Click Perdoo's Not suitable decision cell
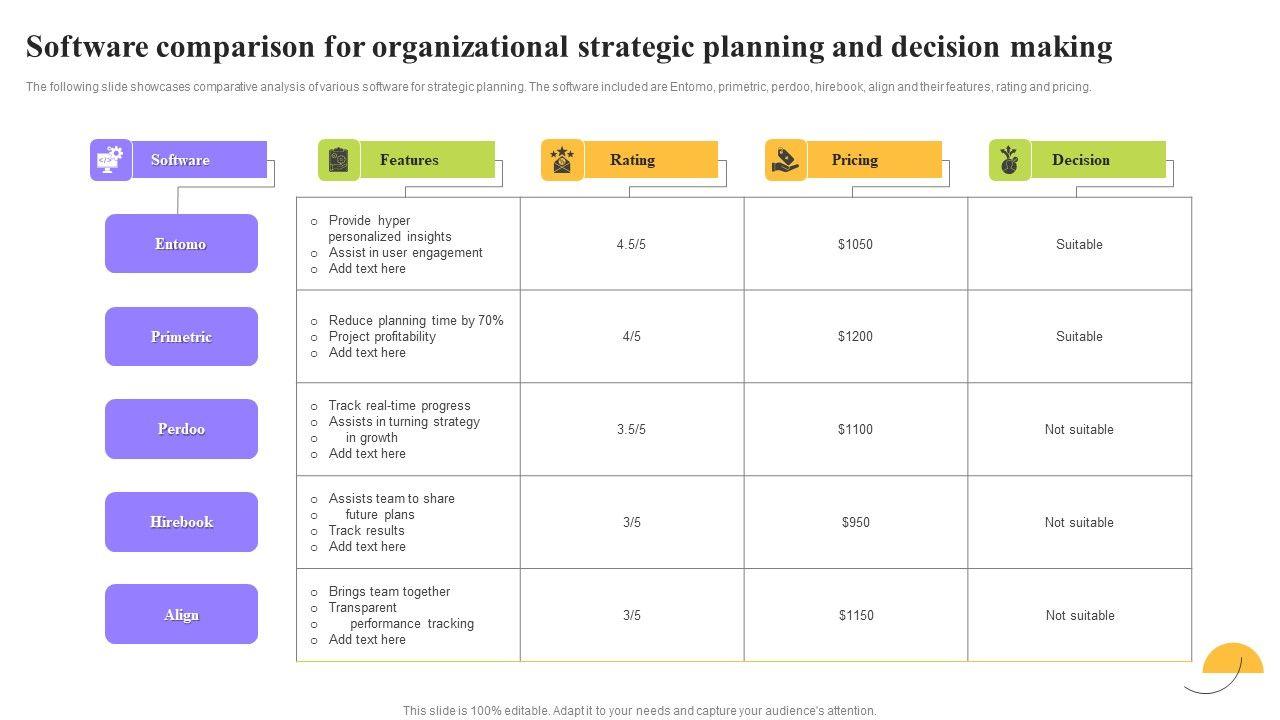This screenshot has width=1280, height=720. [x=1079, y=430]
